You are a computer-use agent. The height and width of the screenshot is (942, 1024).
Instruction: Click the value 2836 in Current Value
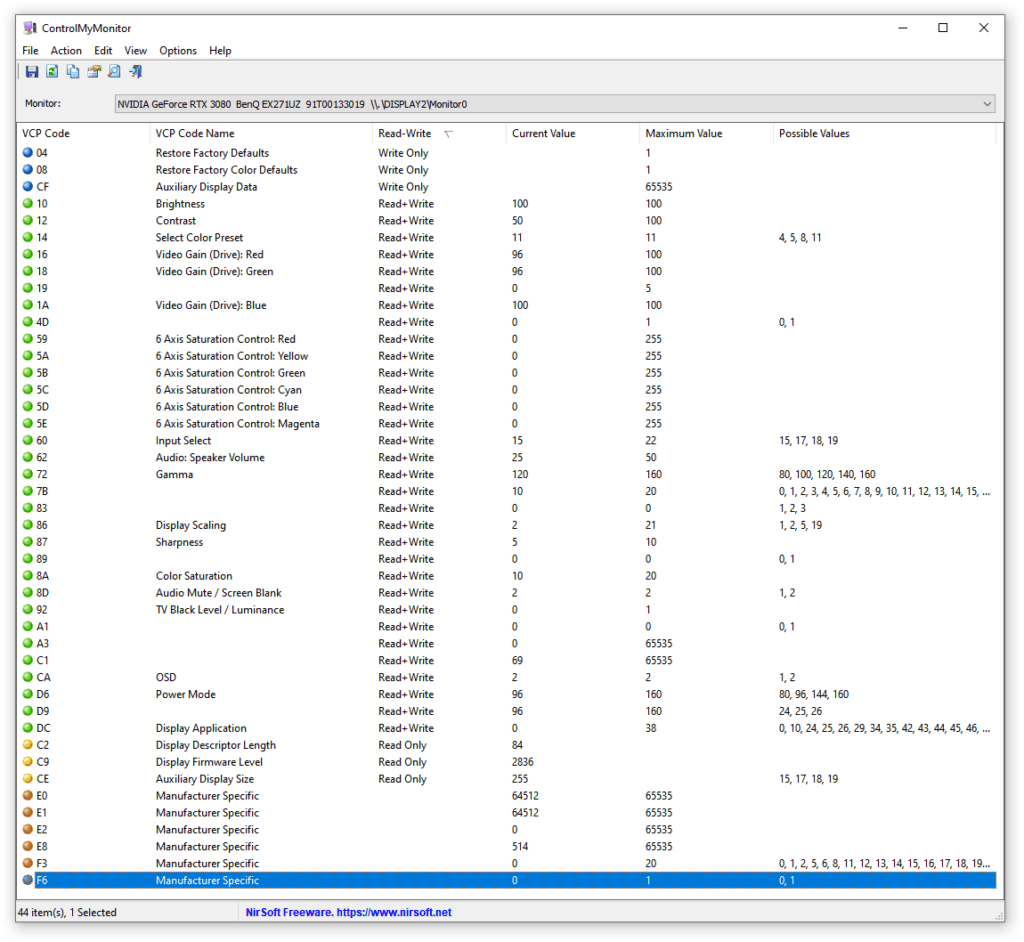coord(522,762)
